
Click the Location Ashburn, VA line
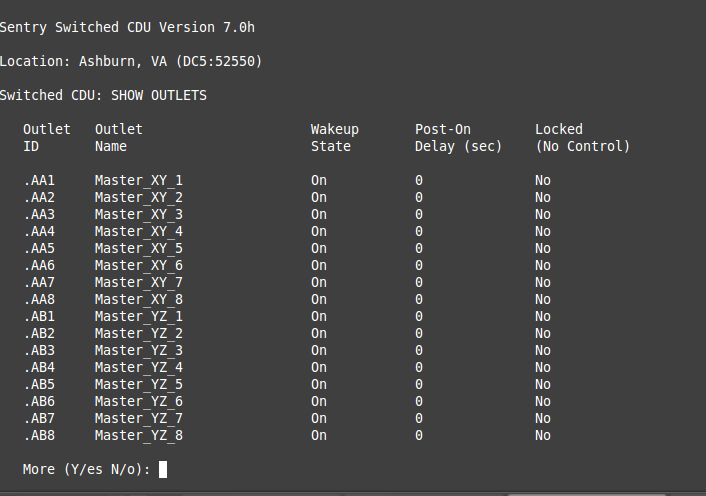(131, 61)
